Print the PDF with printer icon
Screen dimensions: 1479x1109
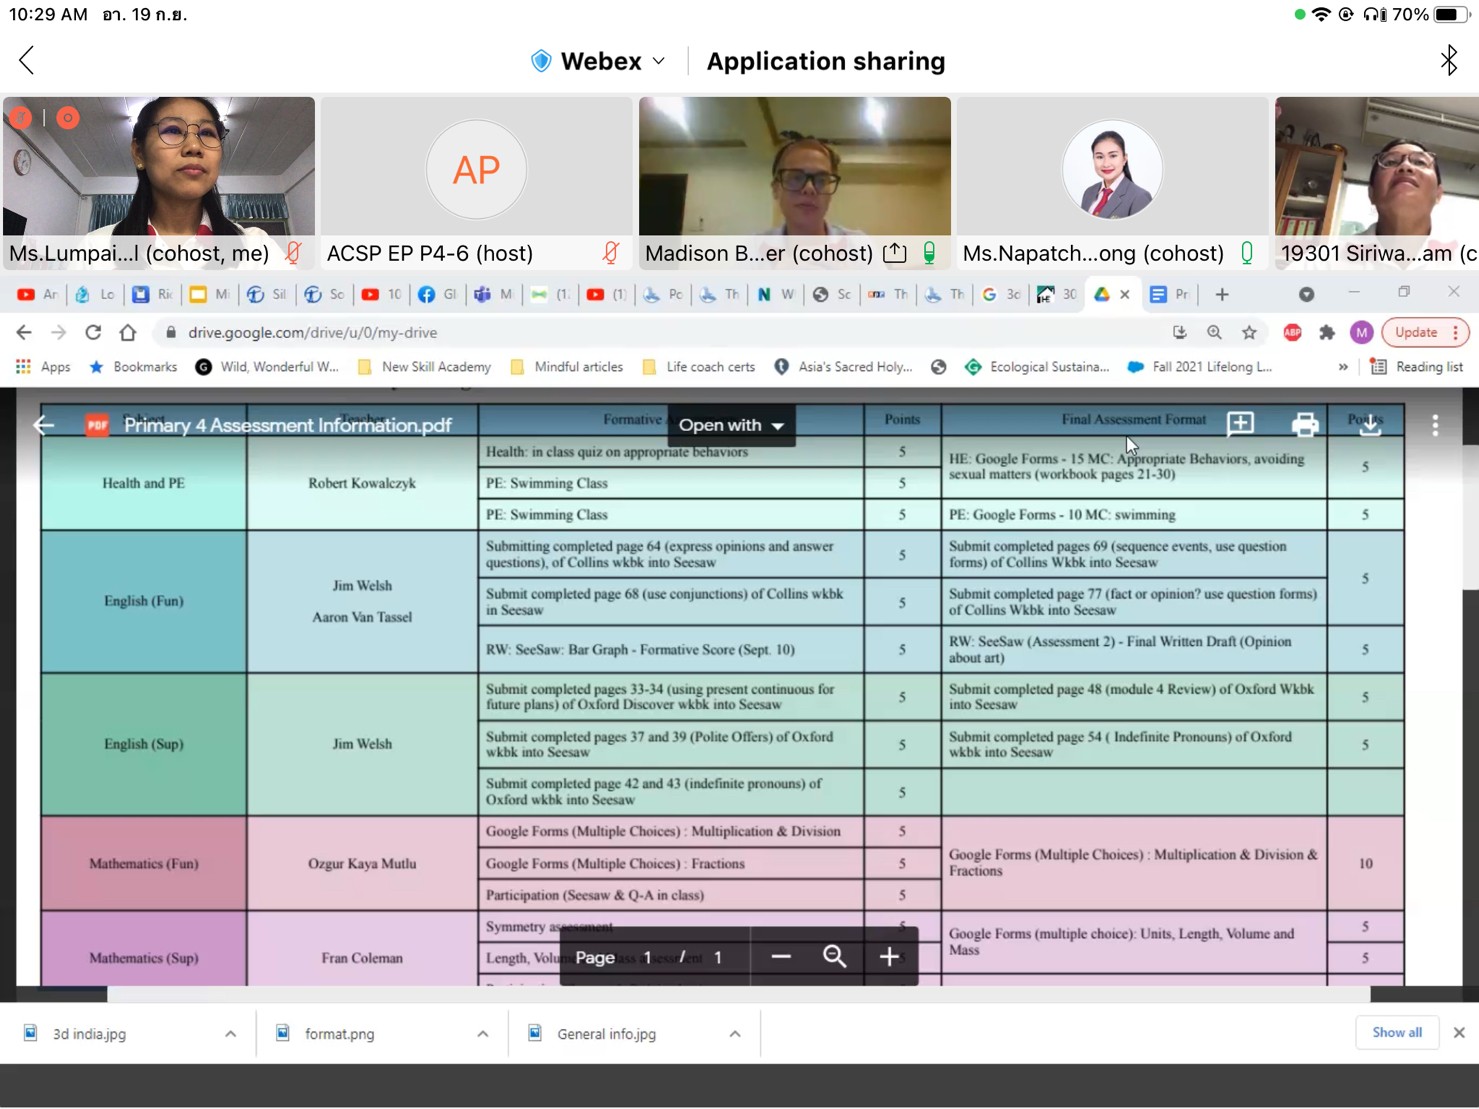pyautogui.click(x=1305, y=425)
